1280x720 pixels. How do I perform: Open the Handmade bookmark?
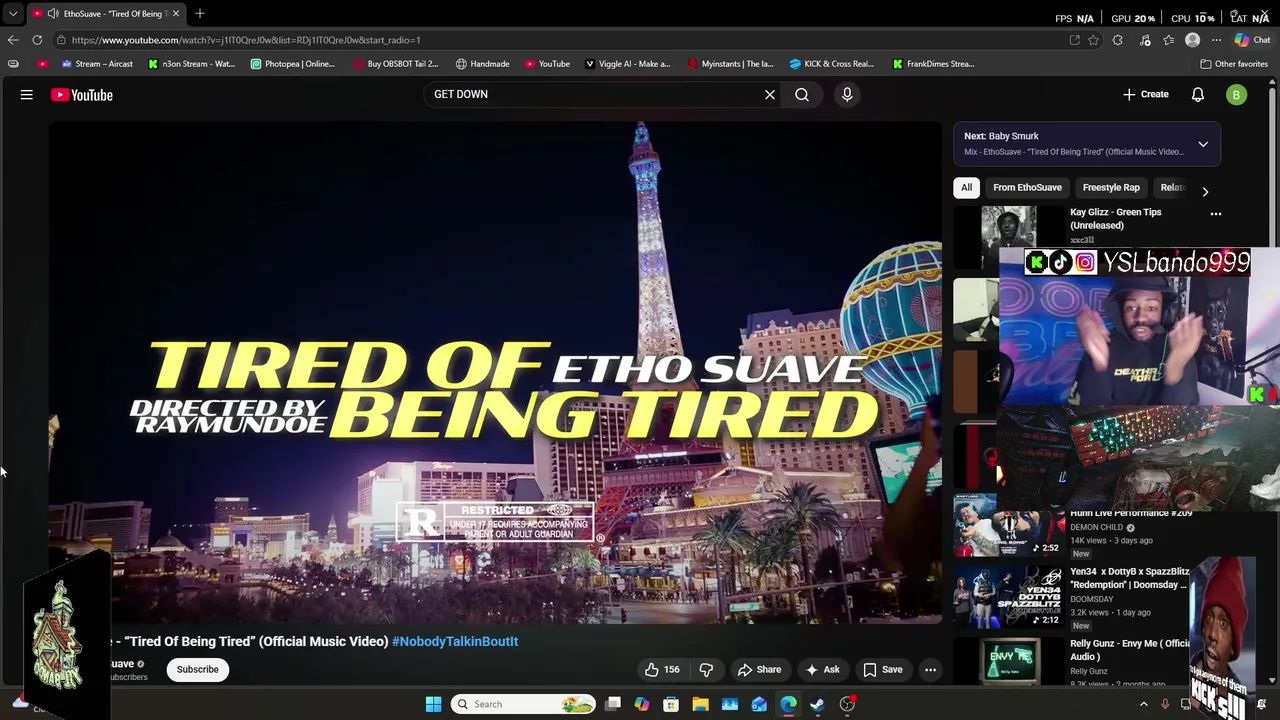[x=482, y=64]
